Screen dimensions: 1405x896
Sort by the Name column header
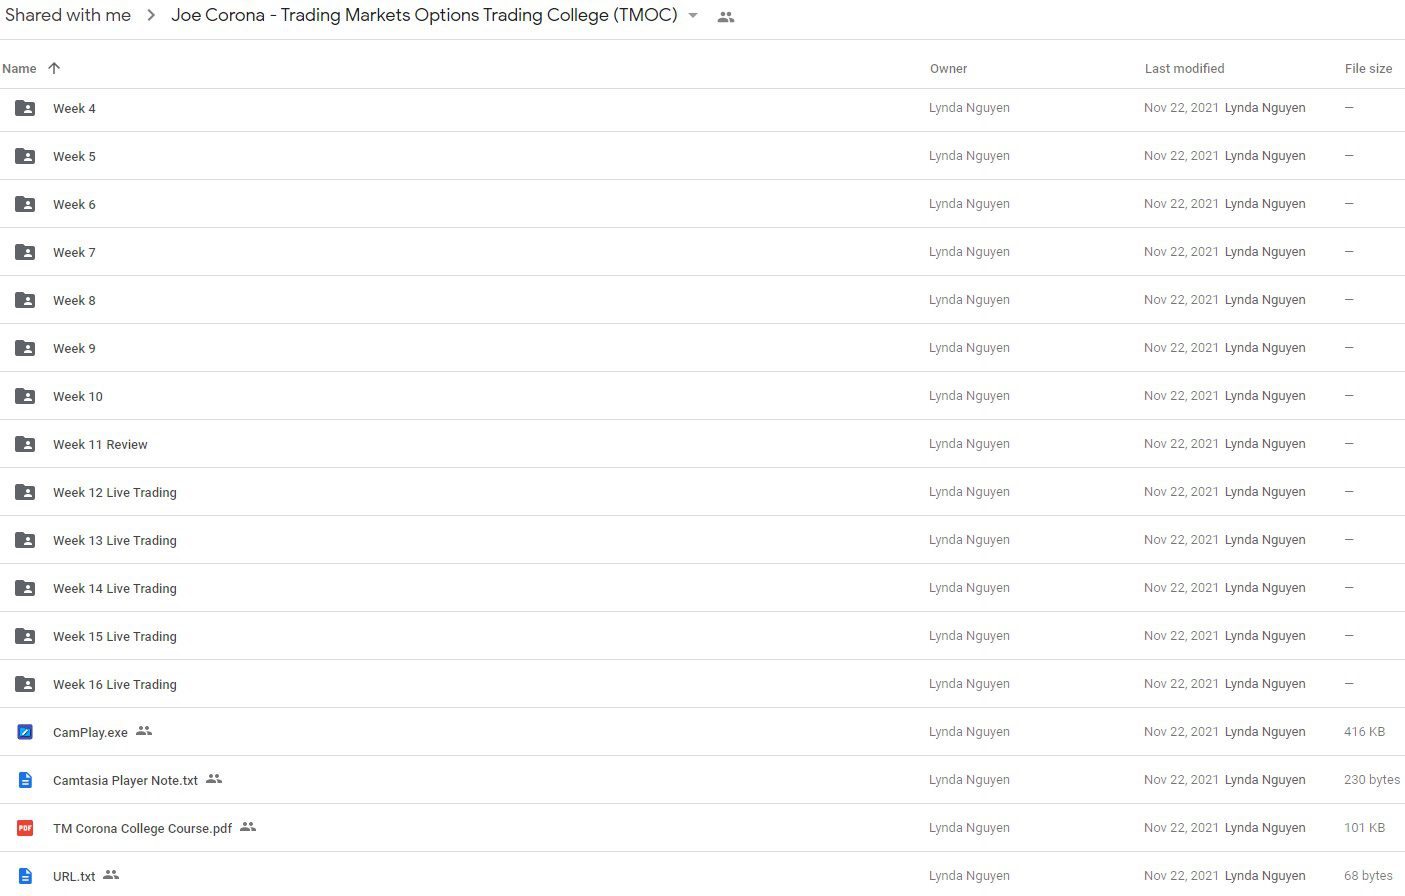pyautogui.click(x=19, y=69)
